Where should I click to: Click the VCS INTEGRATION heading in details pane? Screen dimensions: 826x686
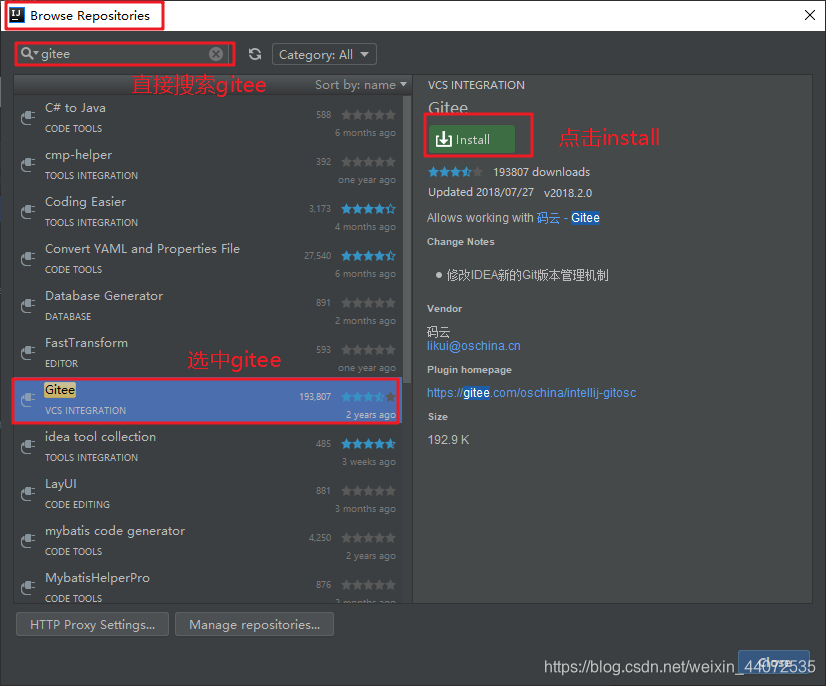point(476,85)
